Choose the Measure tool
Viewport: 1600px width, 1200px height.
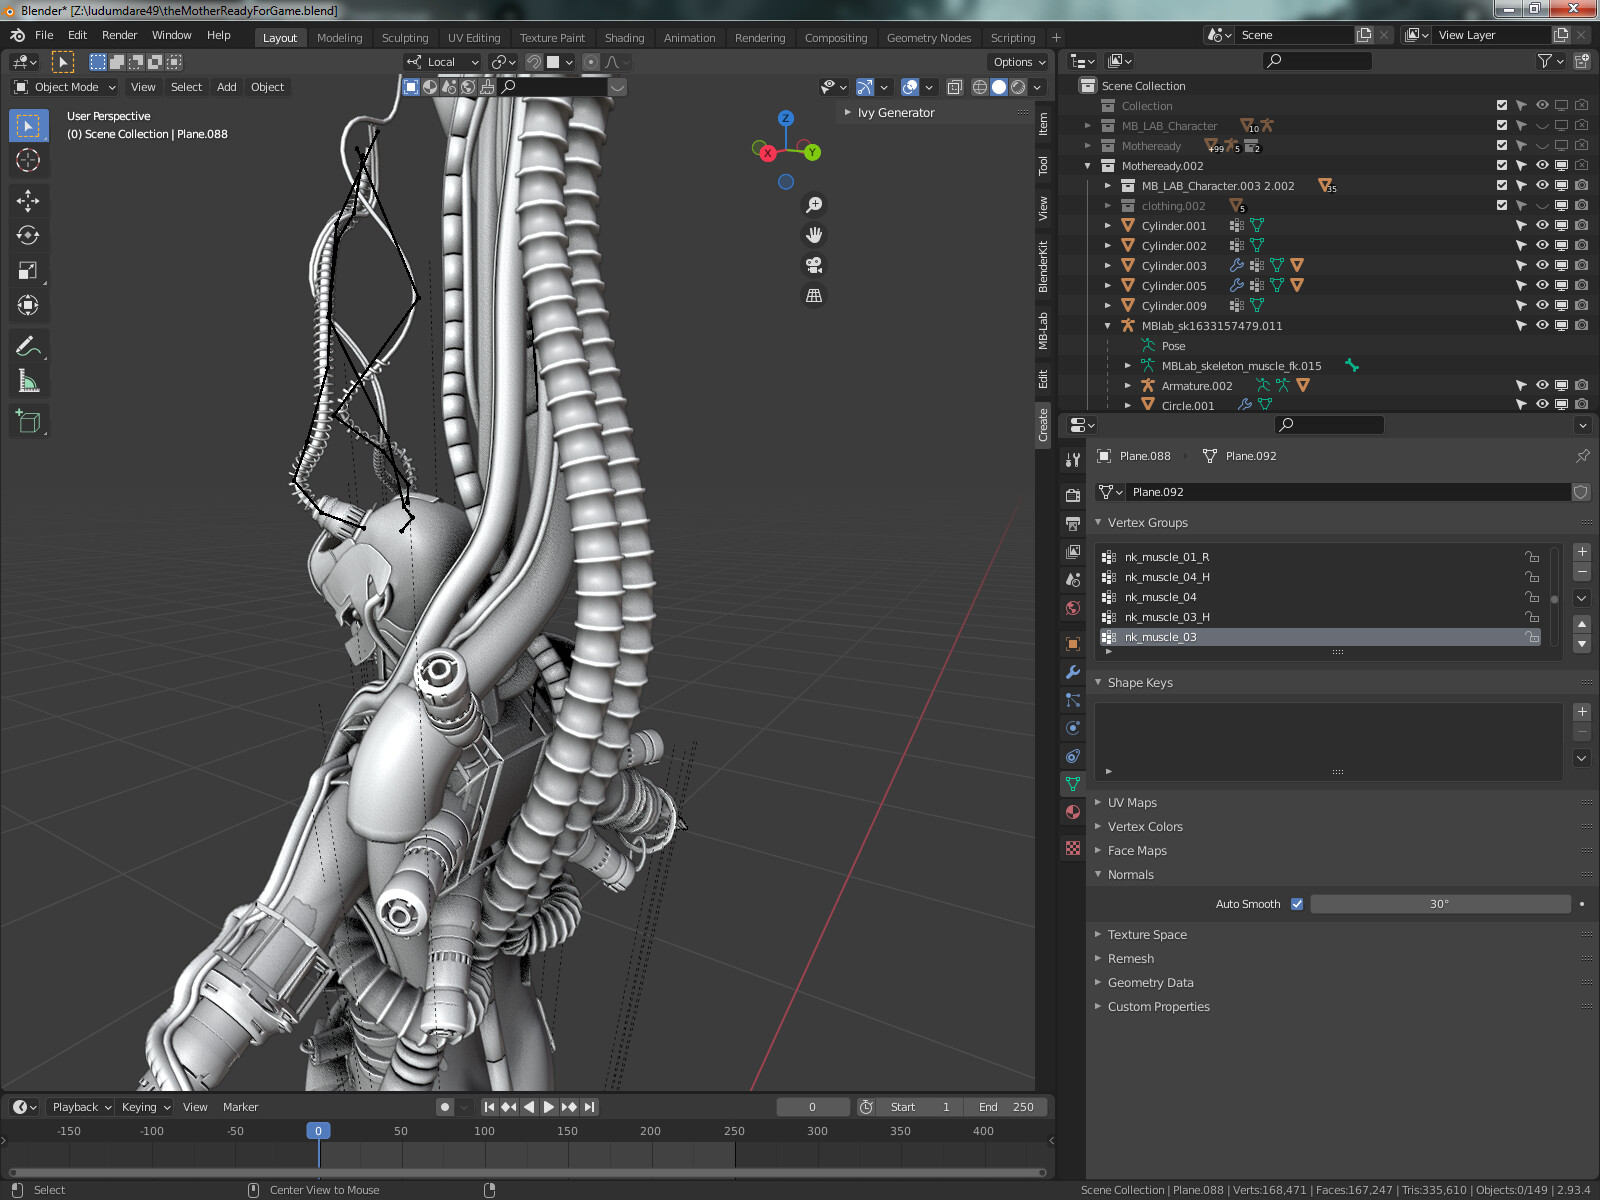[x=28, y=382]
